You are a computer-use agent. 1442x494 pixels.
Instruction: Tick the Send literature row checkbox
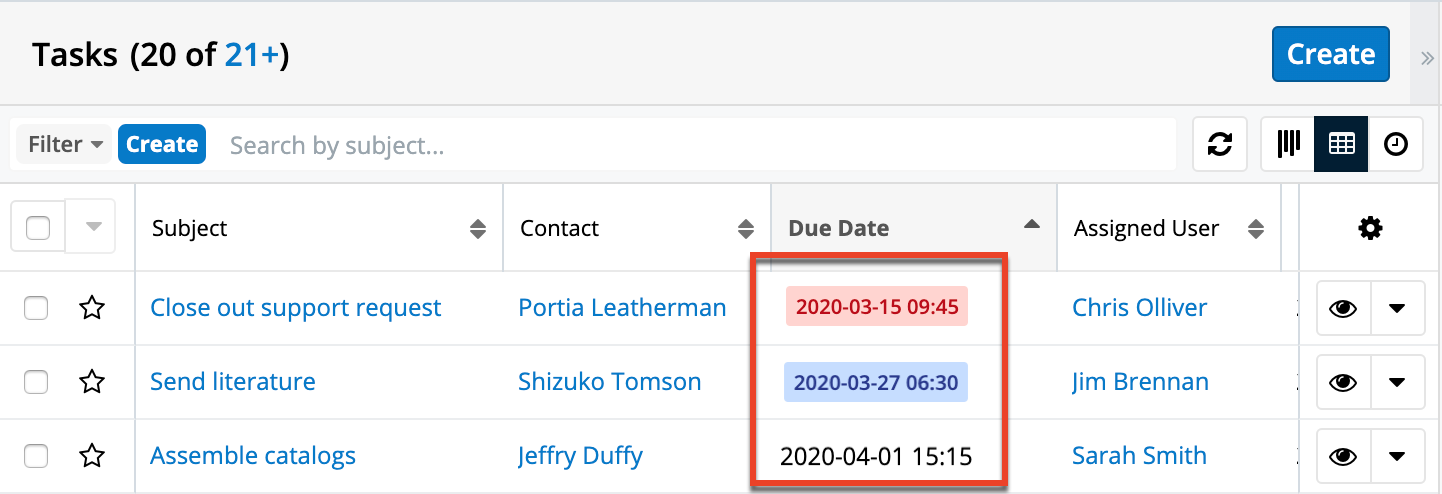(36, 382)
